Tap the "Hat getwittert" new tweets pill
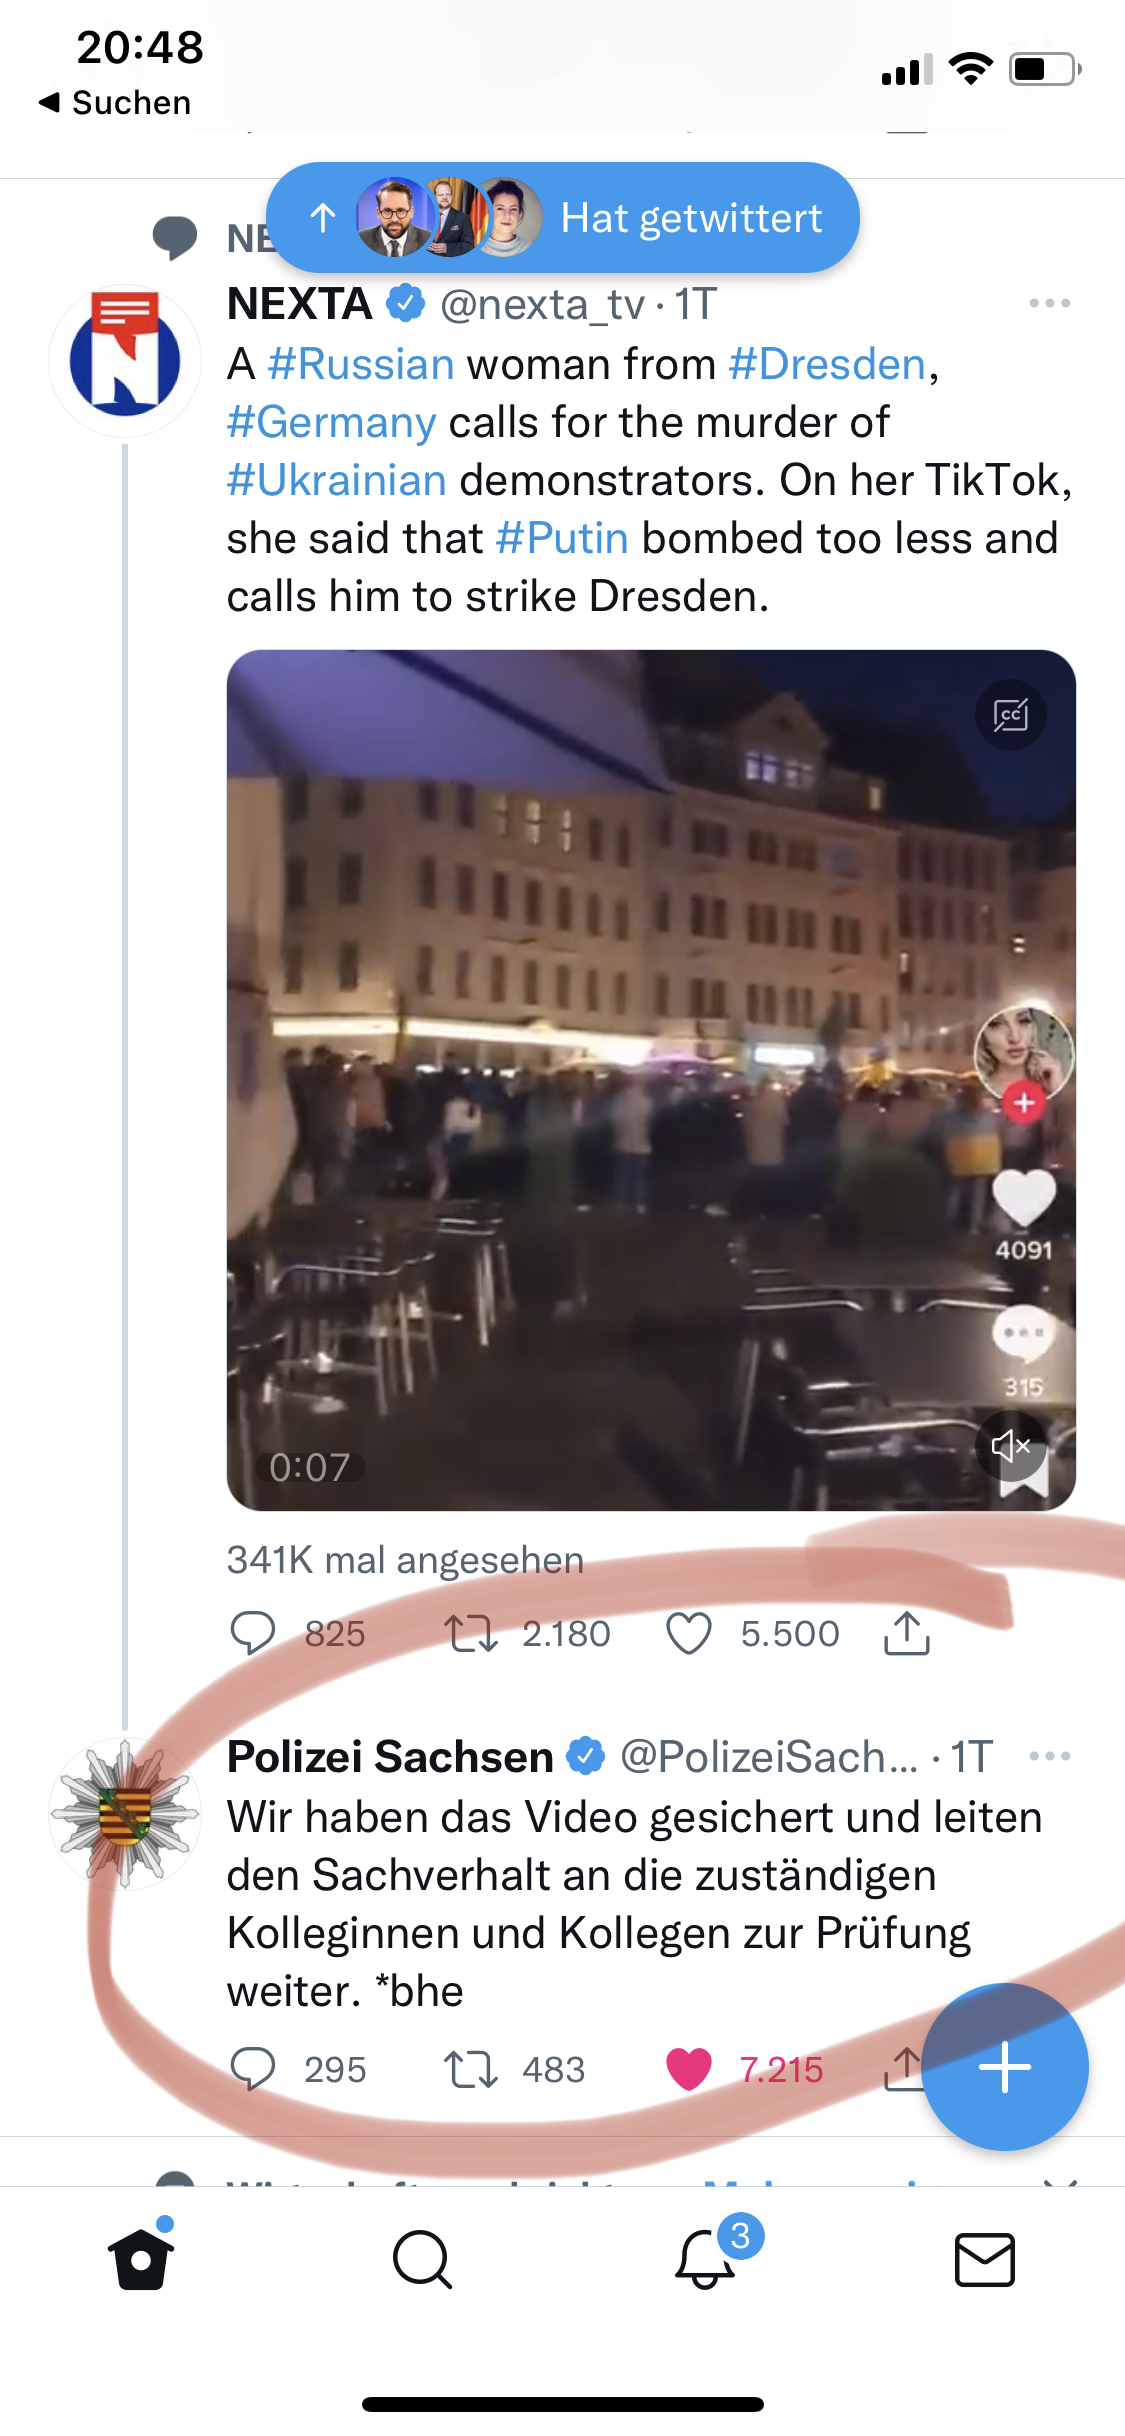Image resolution: width=1125 pixels, height=2436 pixels. [563, 218]
